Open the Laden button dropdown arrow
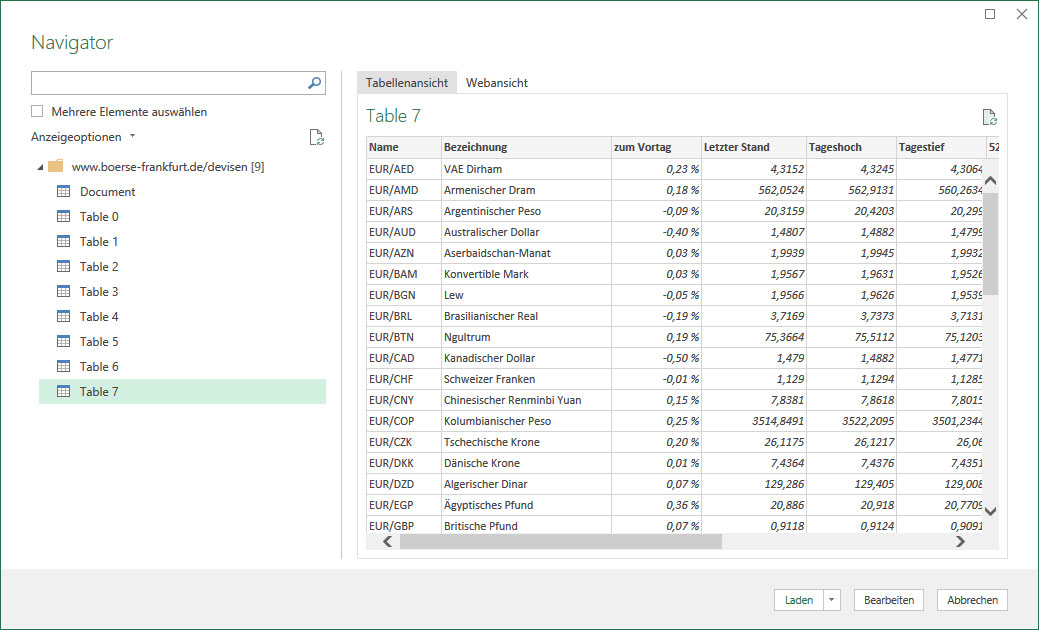 [x=833, y=600]
